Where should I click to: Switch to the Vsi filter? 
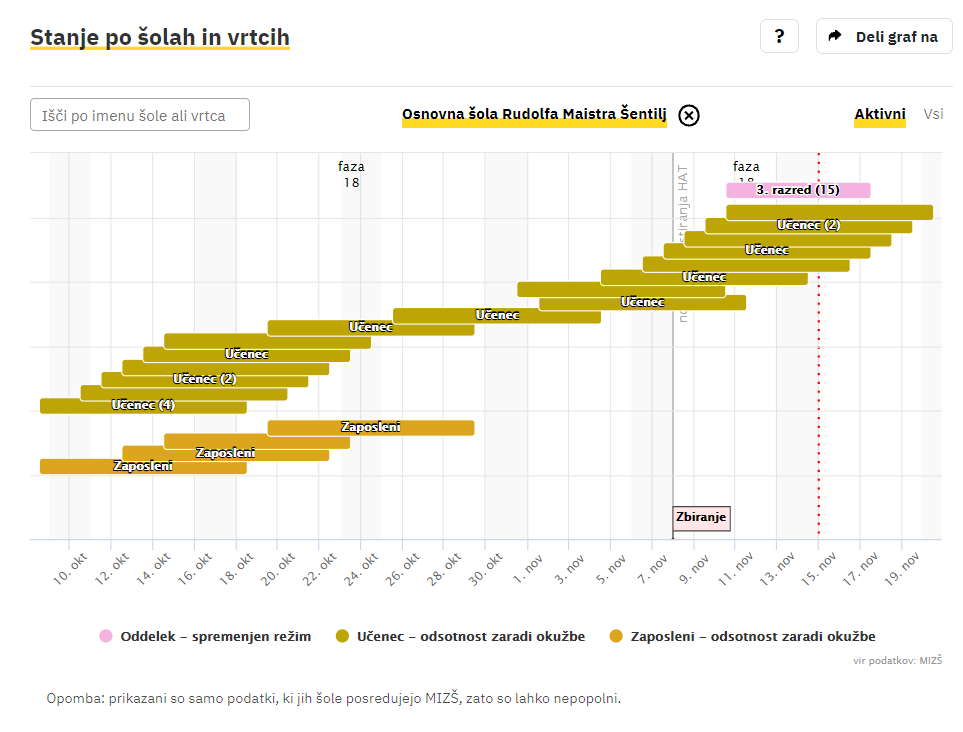(932, 114)
